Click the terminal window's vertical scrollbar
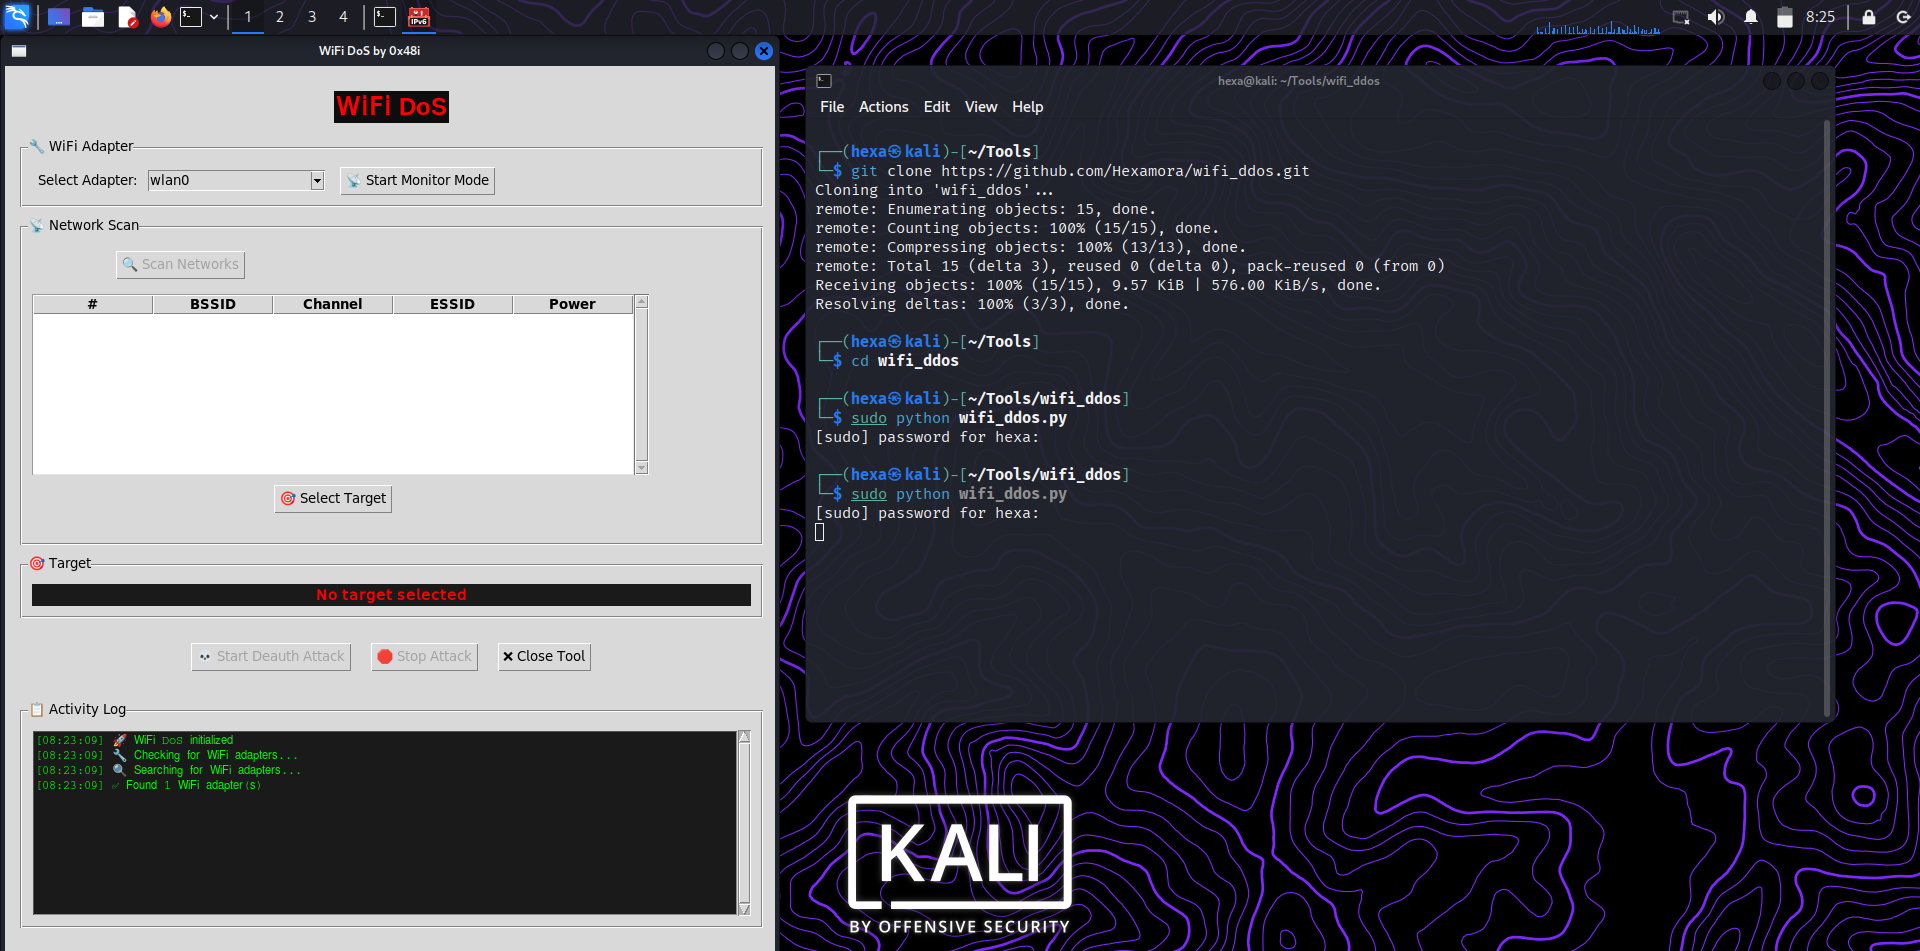Image resolution: width=1920 pixels, height=951 pixels. (x=1827, y=418)
